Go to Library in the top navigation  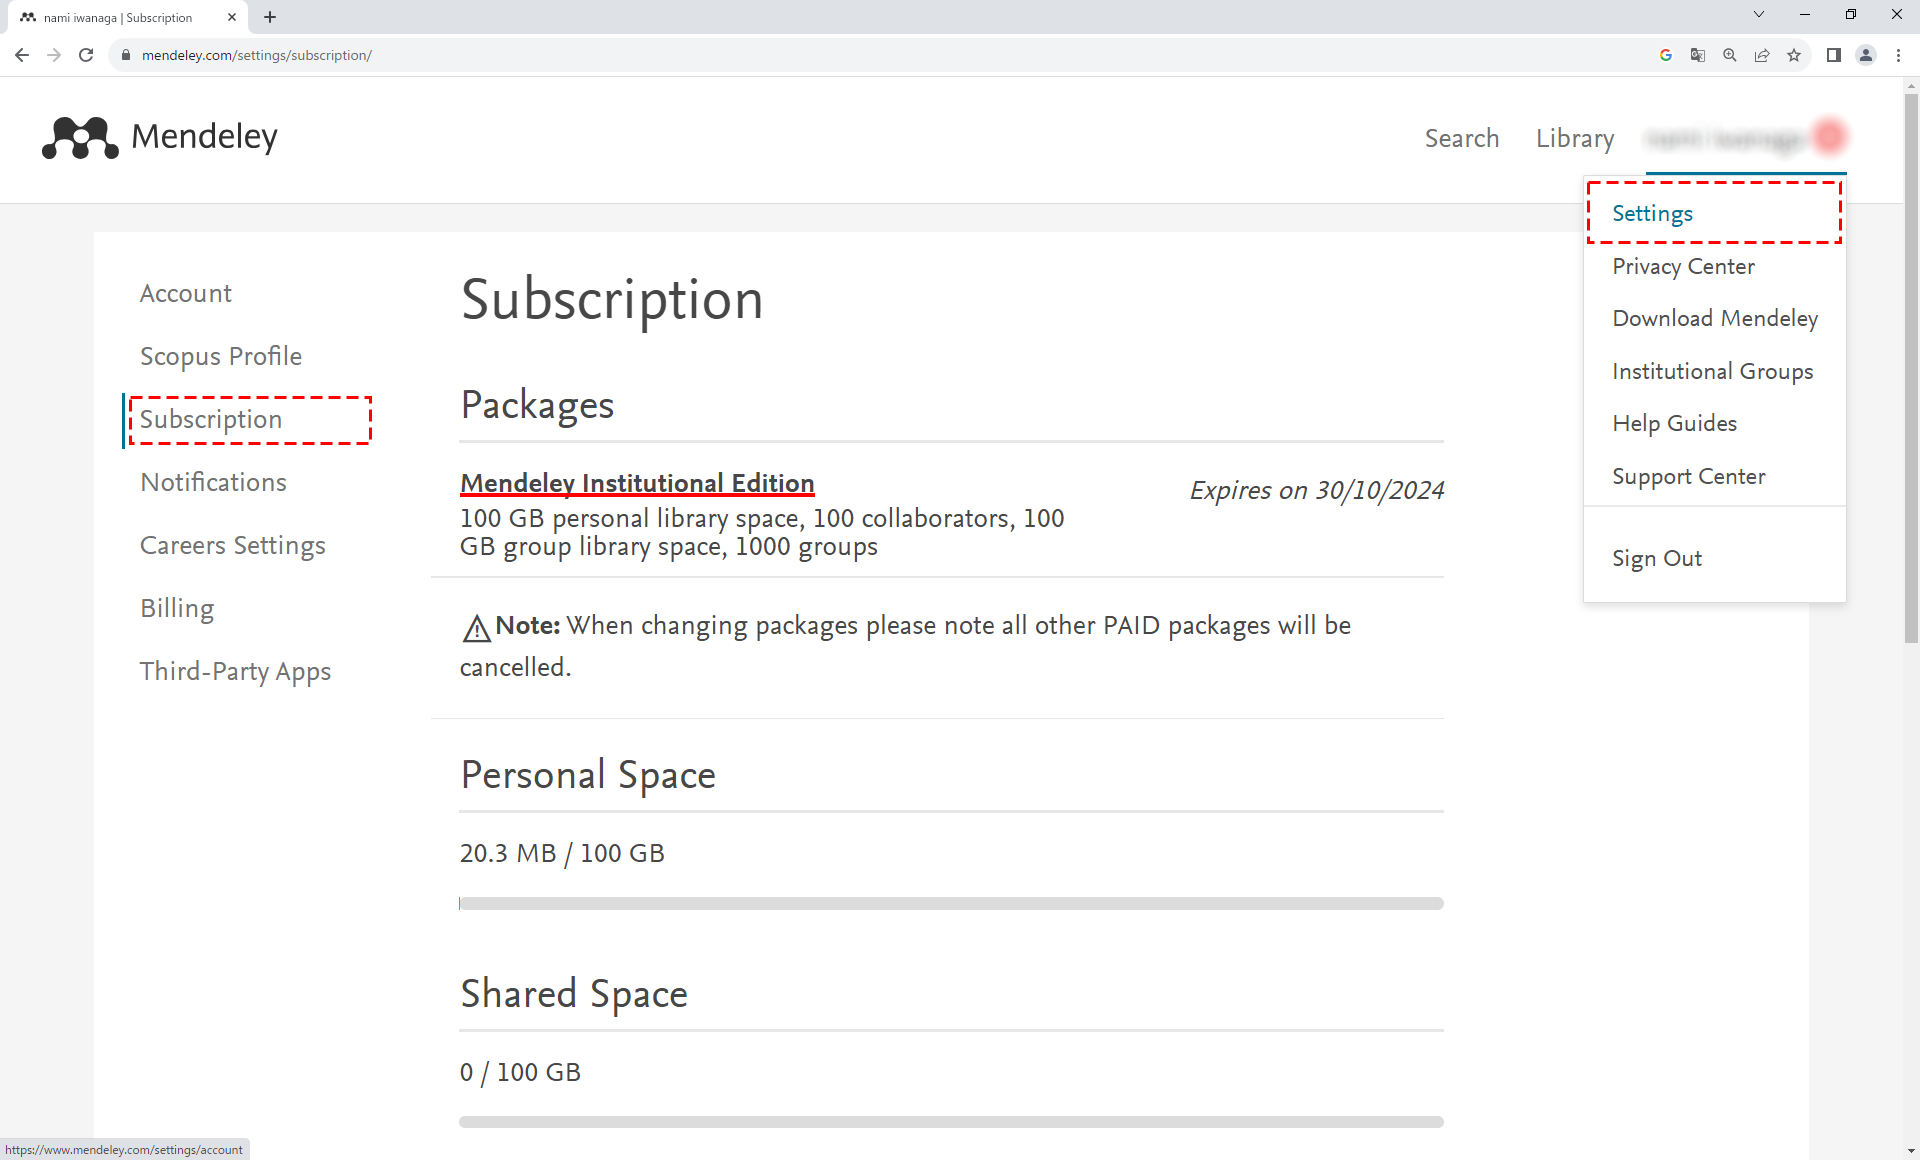click(x=1575, y=138)
